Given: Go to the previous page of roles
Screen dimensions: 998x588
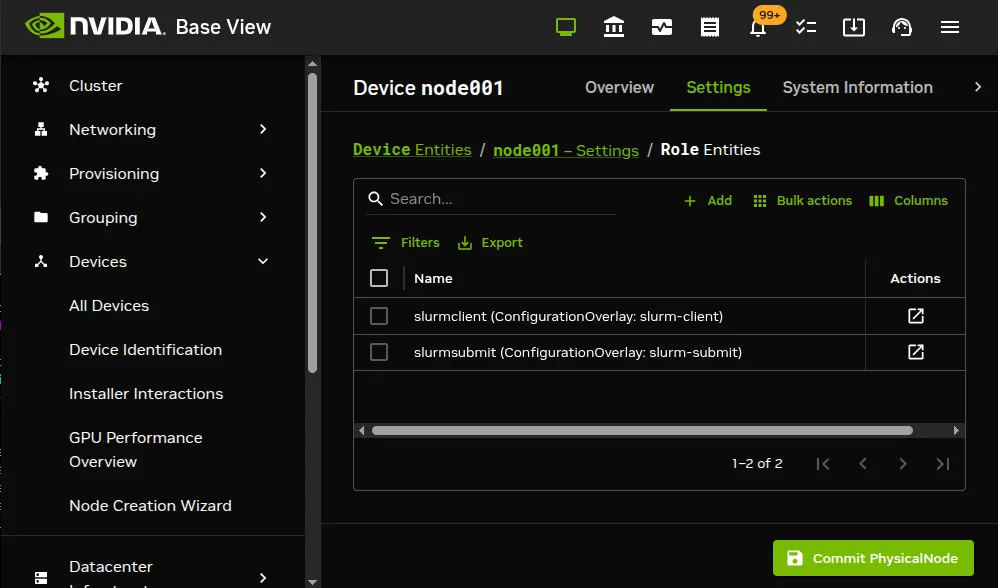Looking at the screenshot, I should [x=863, y=464].
